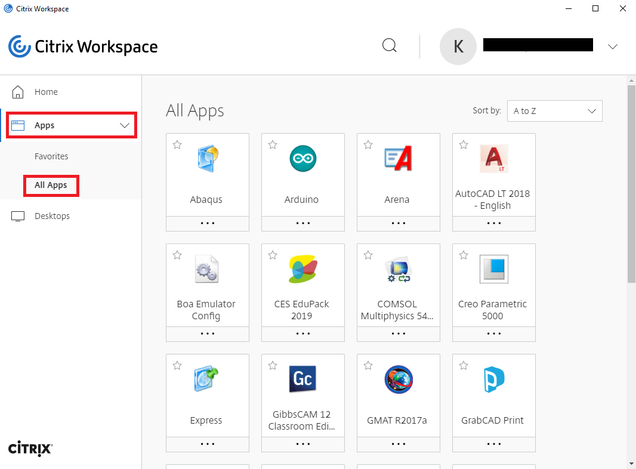Collapse the Apps section chevron
The height and width of the screenshot is (469, 636).
pos(125,126)
